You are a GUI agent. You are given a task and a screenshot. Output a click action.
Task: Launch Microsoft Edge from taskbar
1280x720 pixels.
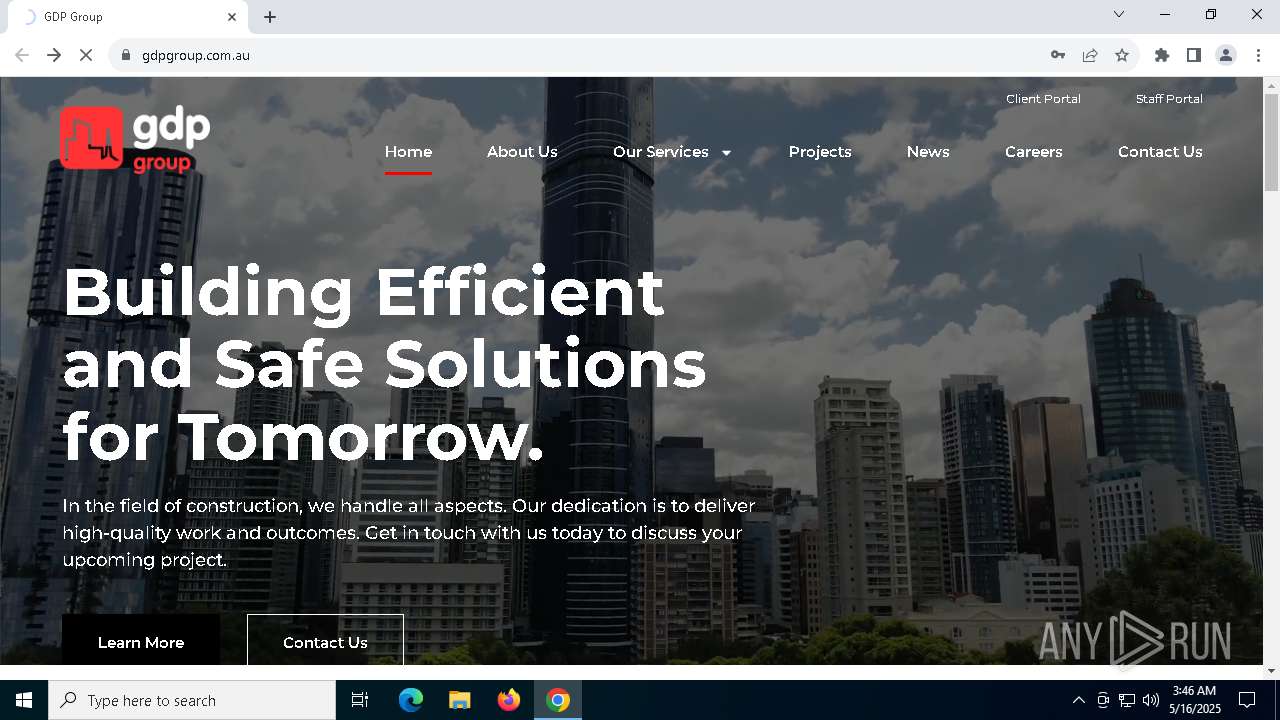[x=411, y=700]
